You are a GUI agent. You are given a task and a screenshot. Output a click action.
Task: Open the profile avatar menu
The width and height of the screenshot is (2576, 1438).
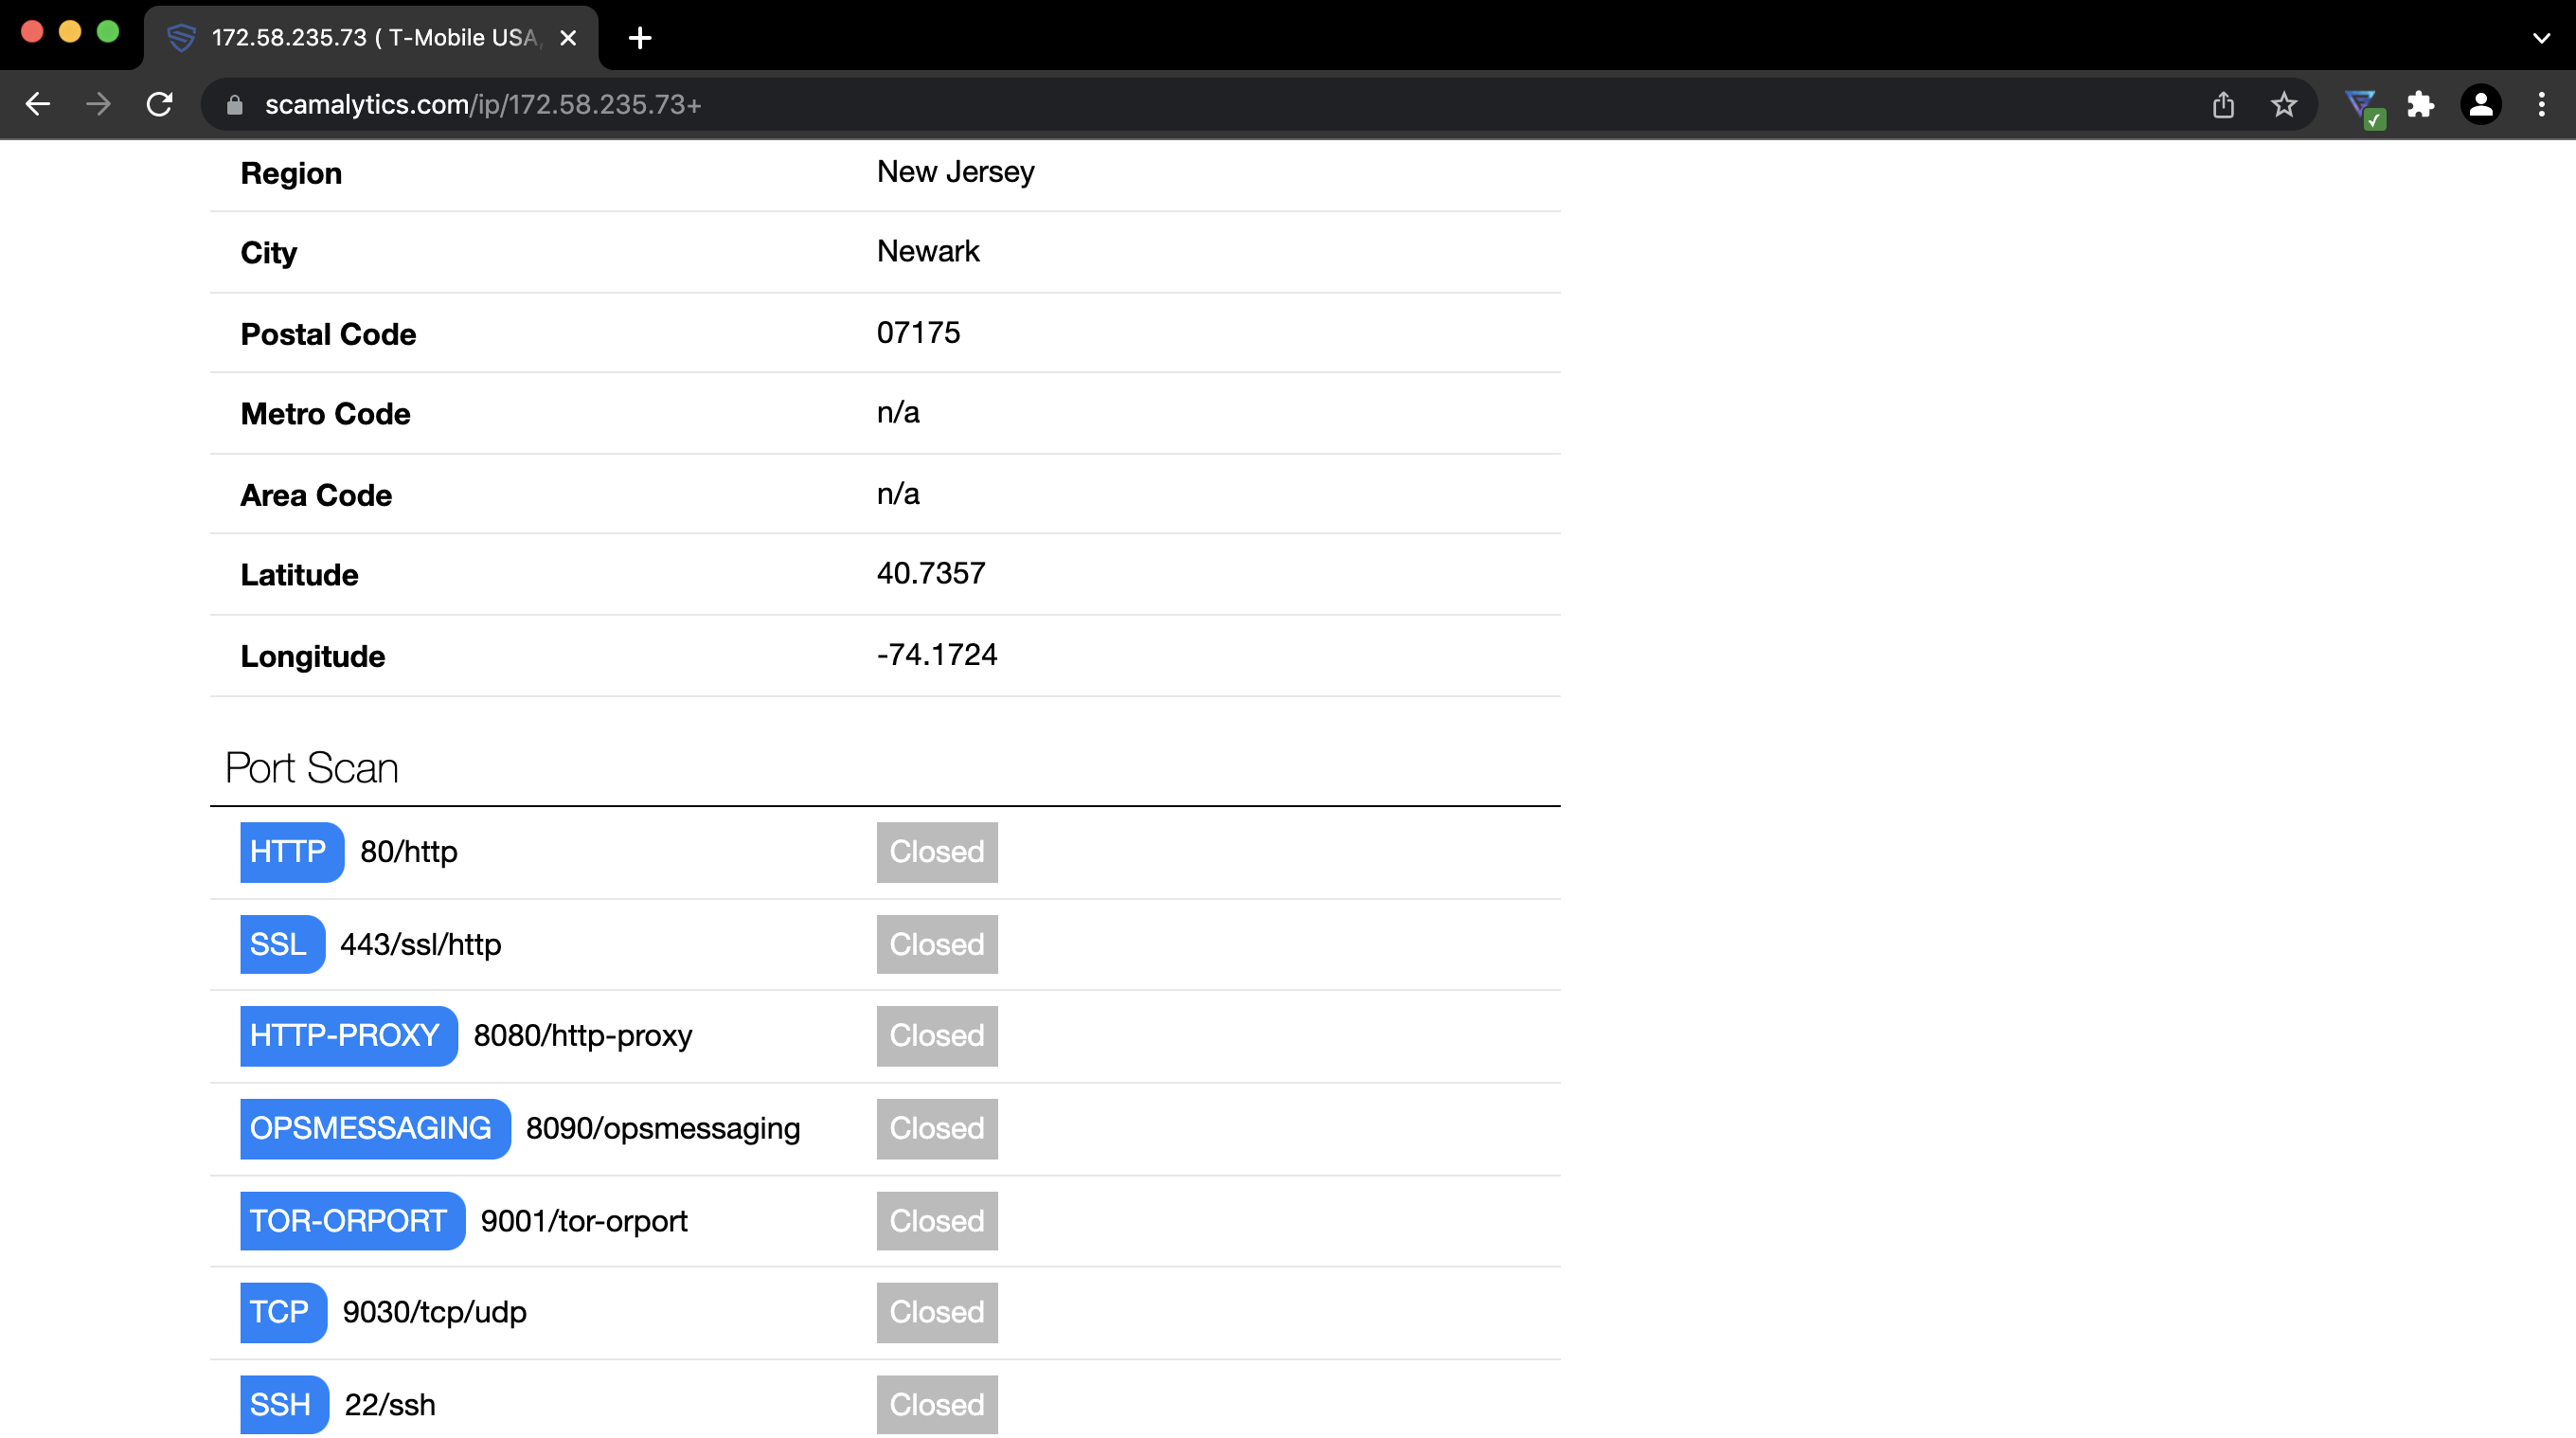click(x=2481, y=104)
